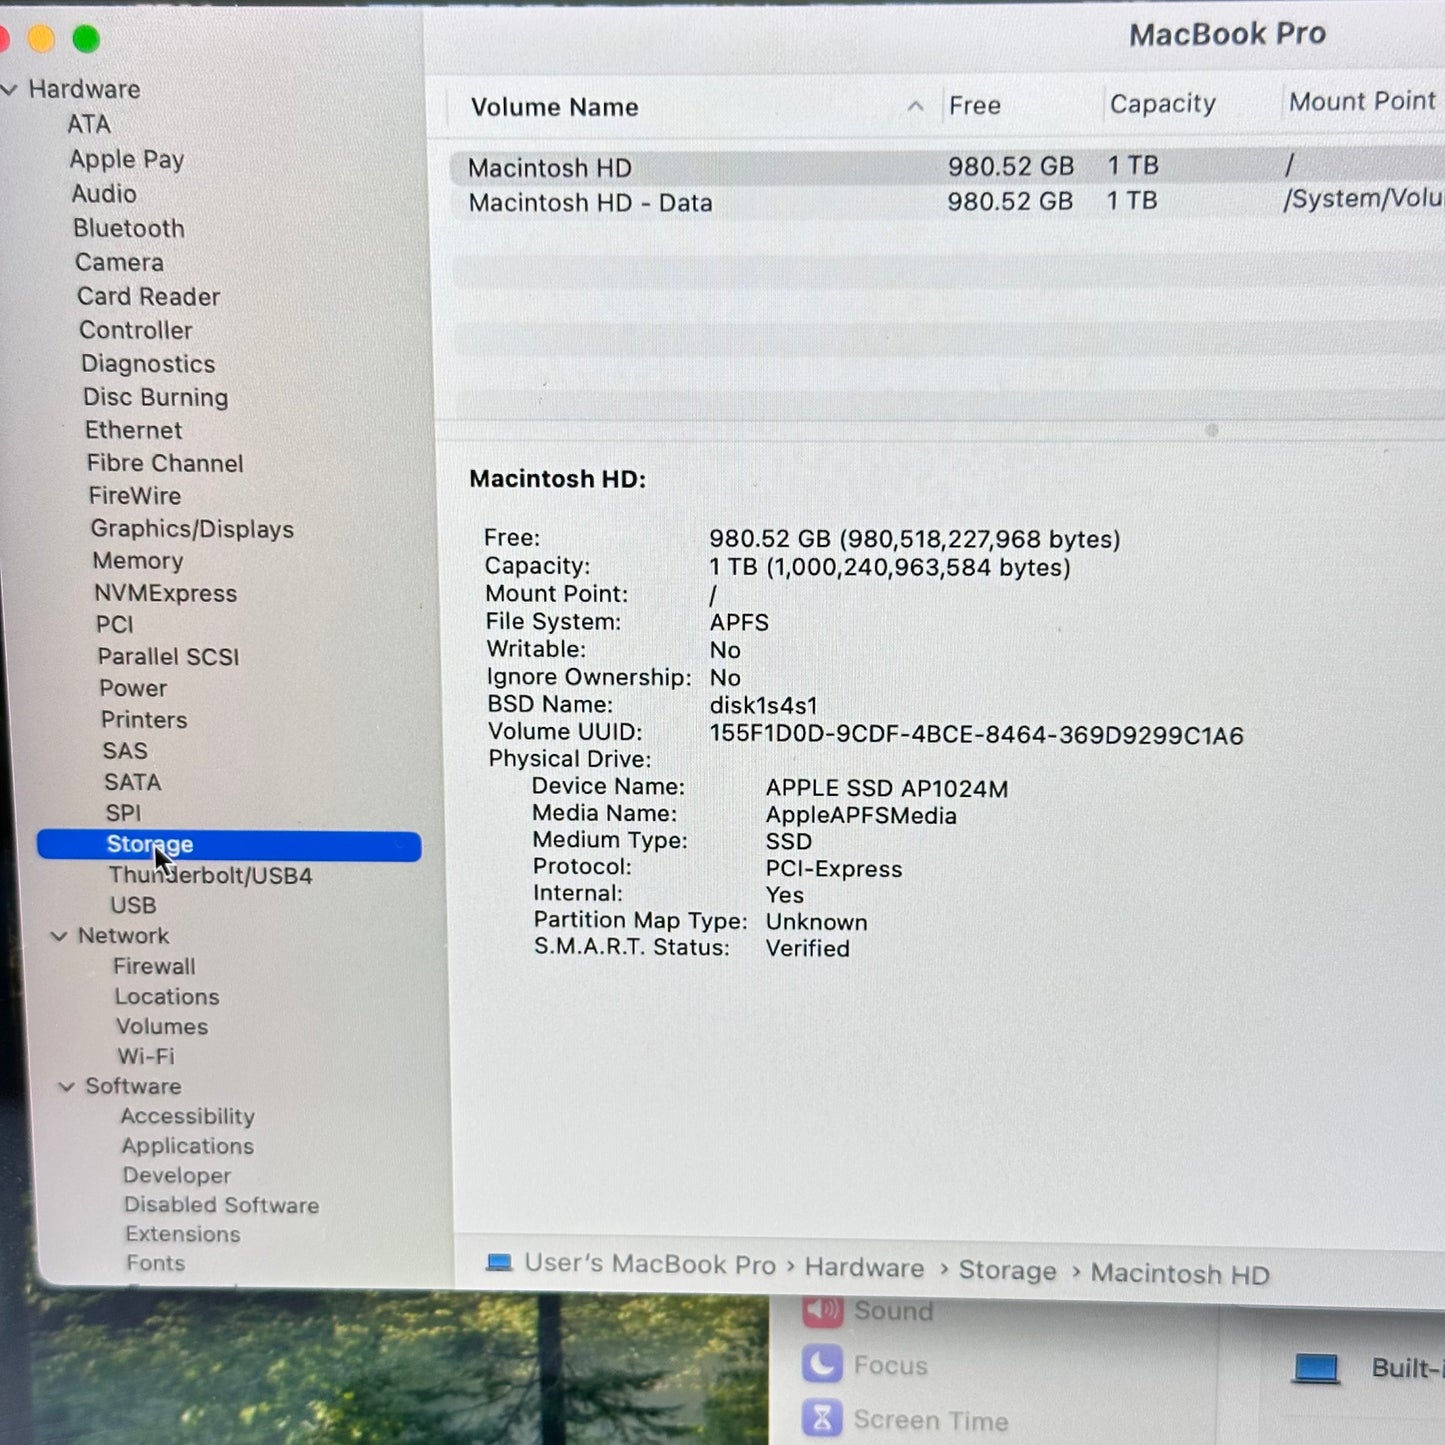Select USB in the Hardware list
Image resolution: width=1445 pixels, height=1445 pixels.
133,905
